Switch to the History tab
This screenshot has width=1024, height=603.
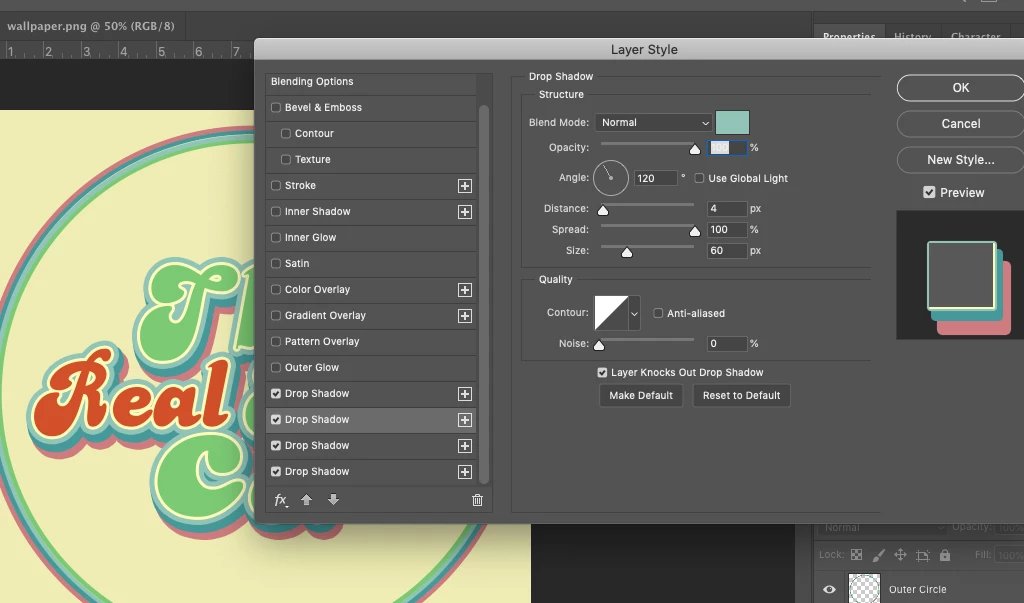912,37
